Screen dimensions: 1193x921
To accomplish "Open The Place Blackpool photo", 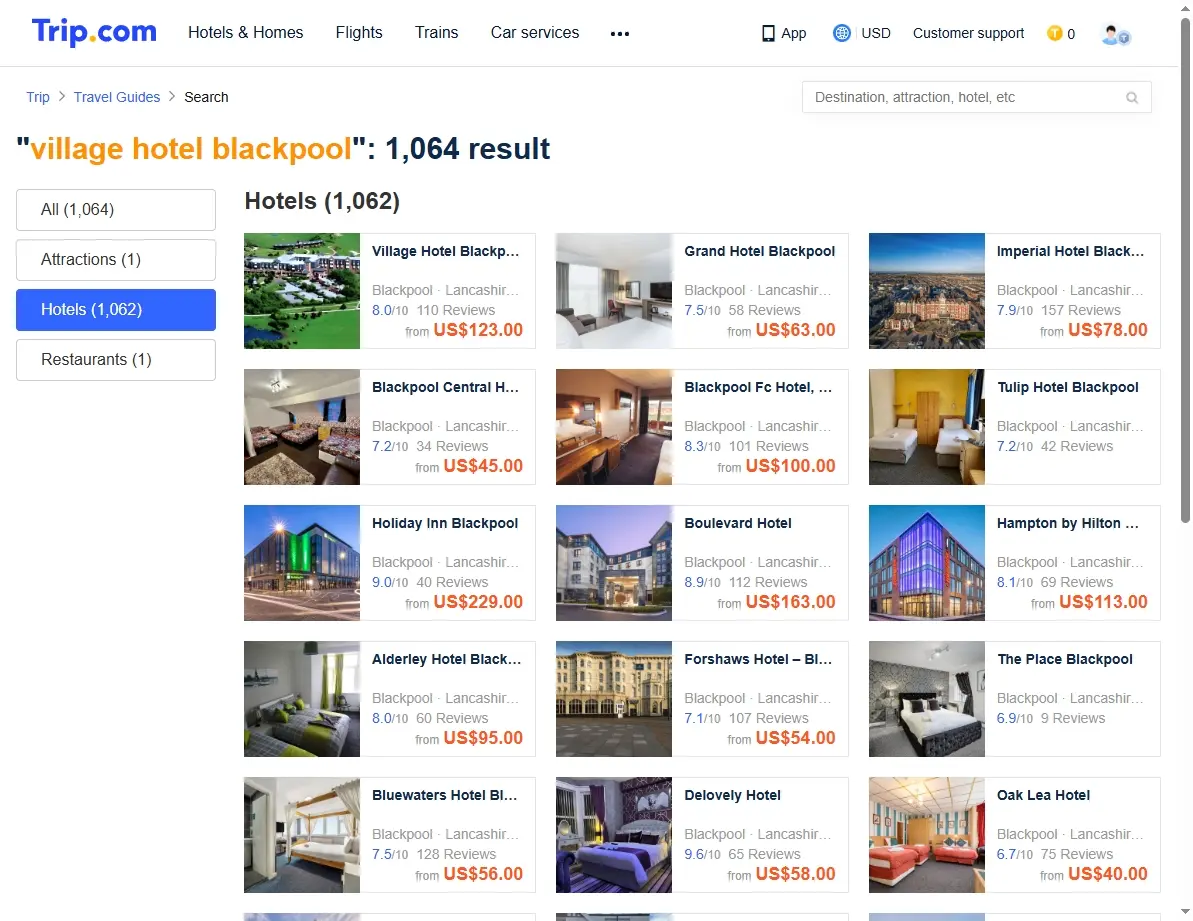I will pyautogui.click(x=927, y=700).
